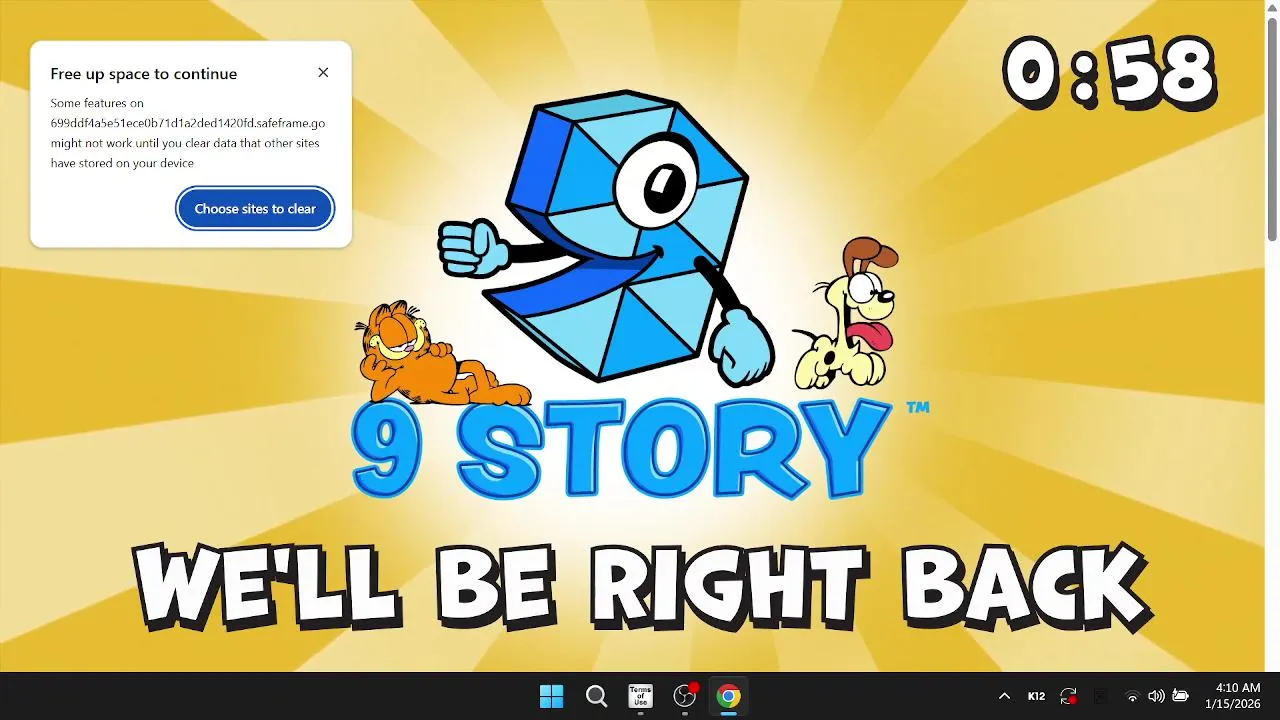Check battery status icon
Viewport: 1280px width, 720px height.
[x=1180, y=696]
